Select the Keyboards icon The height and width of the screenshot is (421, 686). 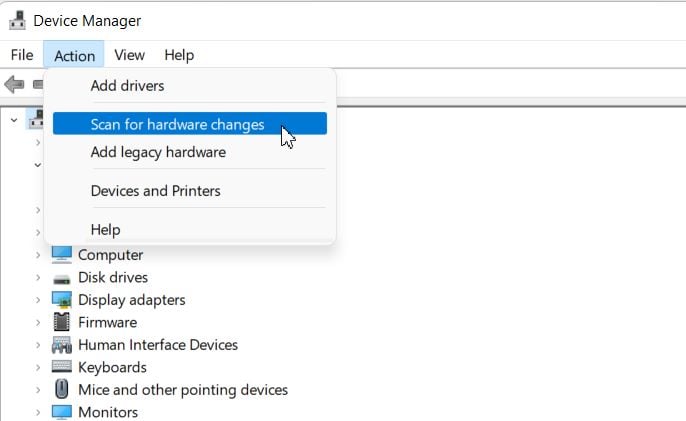click(x=62, y=366)
